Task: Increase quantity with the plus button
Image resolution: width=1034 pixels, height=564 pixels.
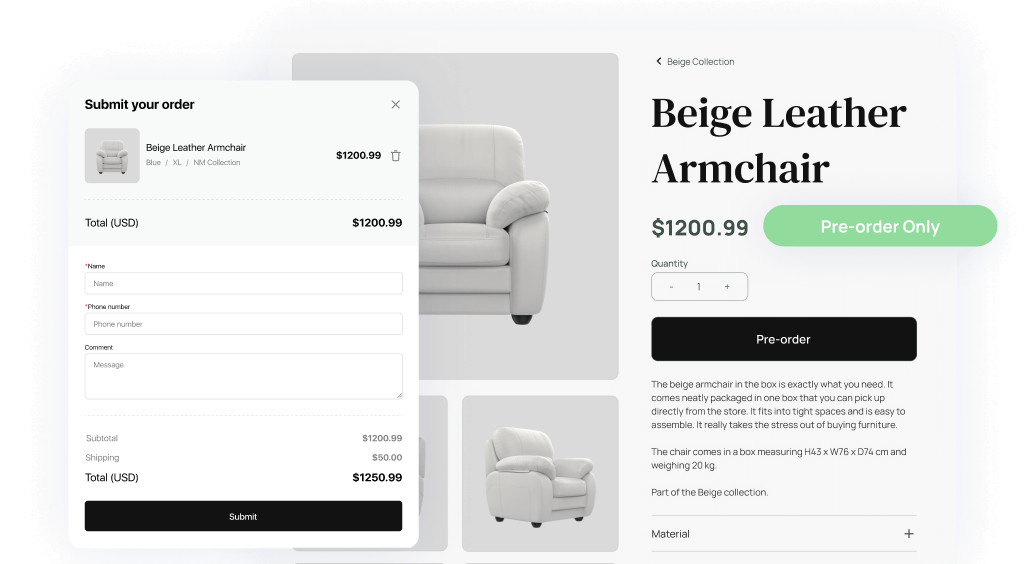Action: coord(727,286)
